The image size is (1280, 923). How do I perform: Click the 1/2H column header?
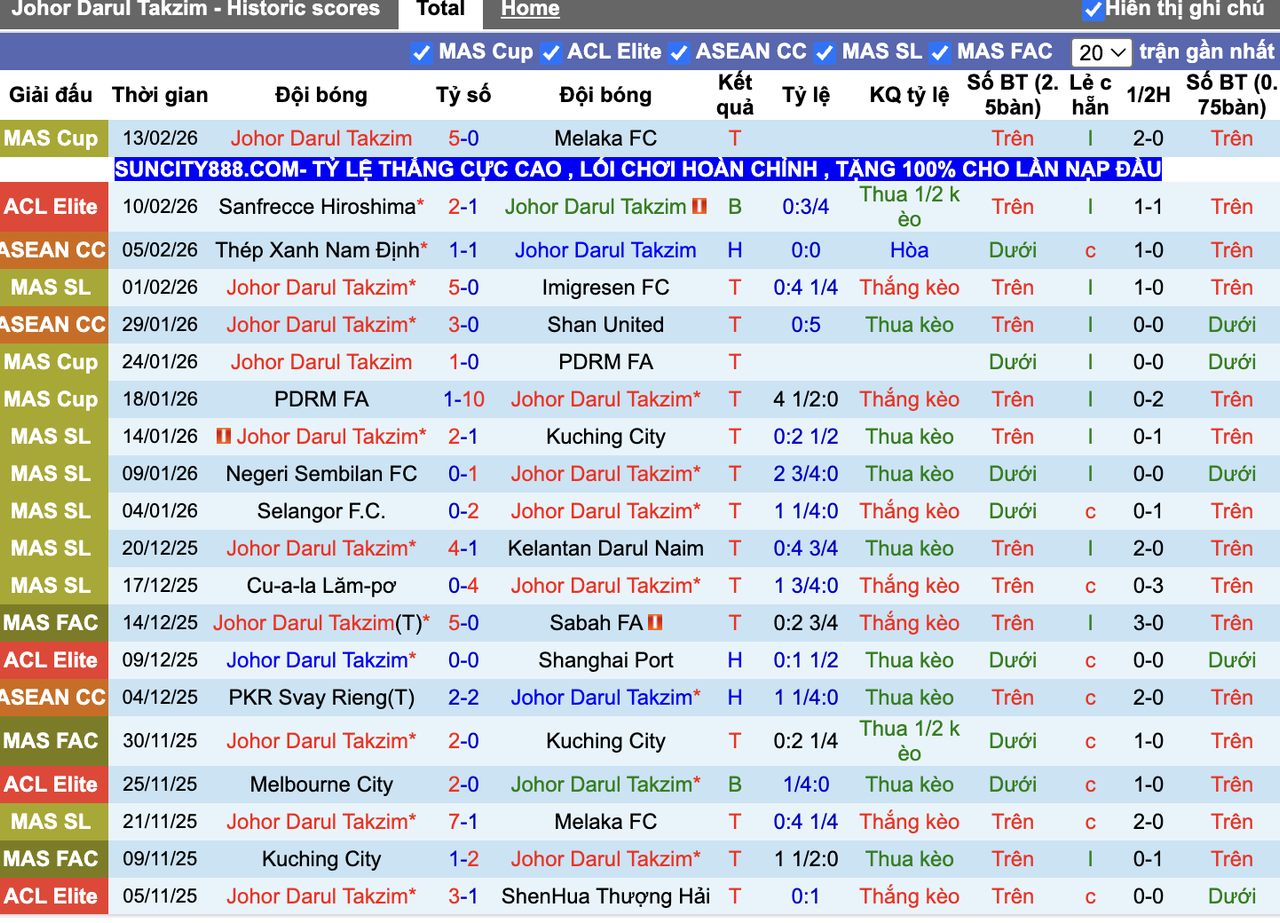1148,95
